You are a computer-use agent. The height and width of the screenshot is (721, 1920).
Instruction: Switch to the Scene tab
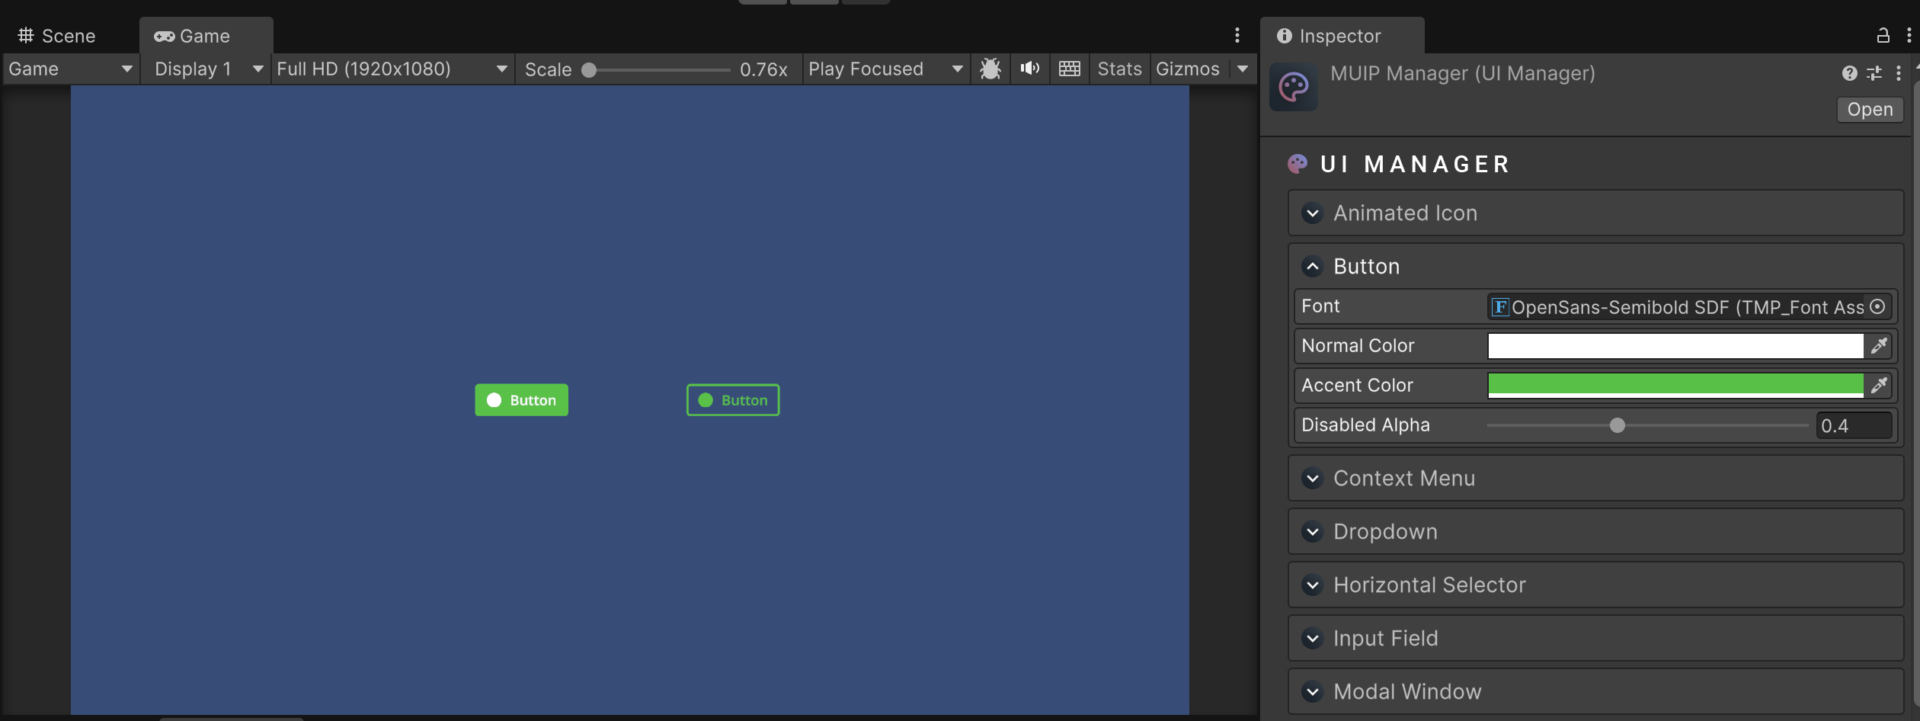(57, 36)
